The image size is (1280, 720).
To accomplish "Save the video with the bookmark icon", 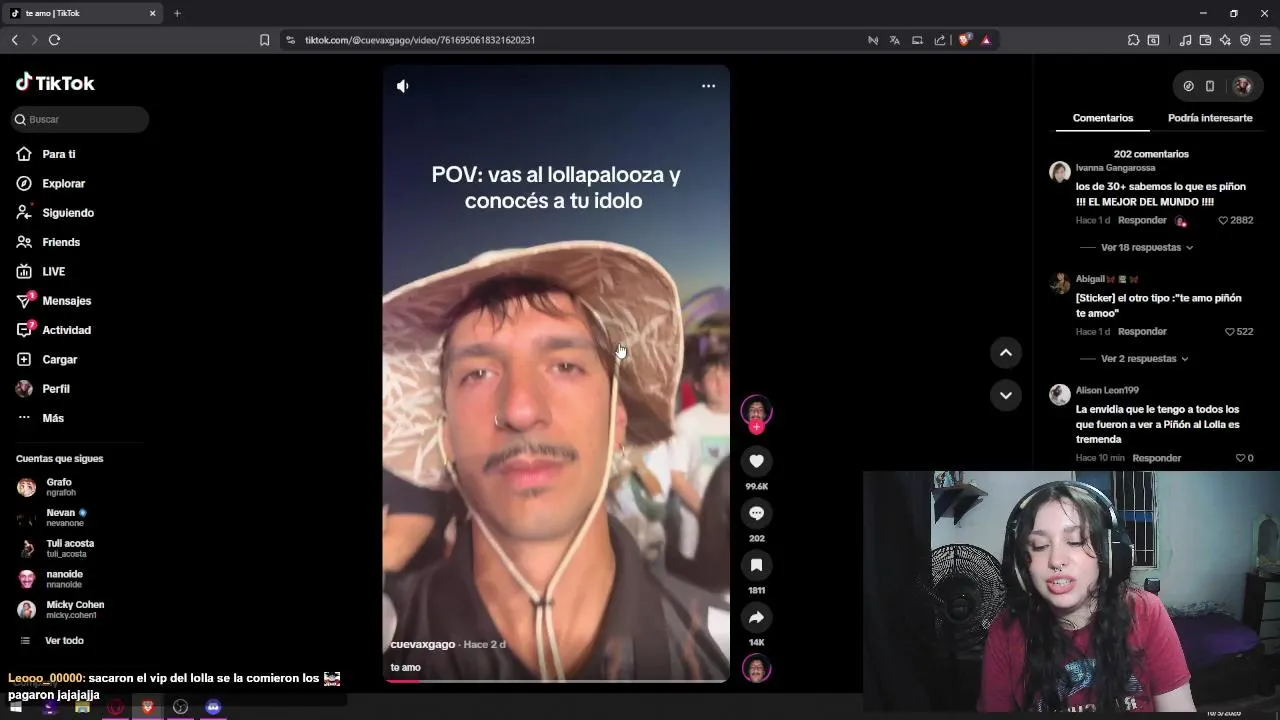I will click(x=756, y=565).
